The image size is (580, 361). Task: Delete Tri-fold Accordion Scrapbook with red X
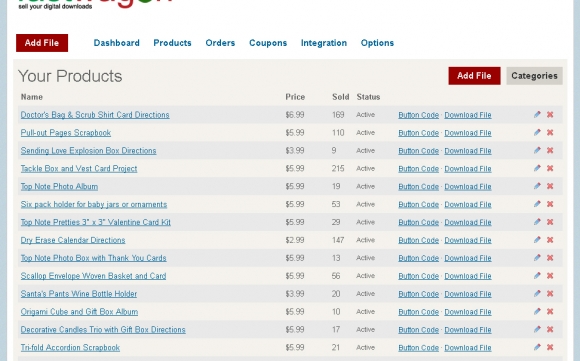coord(550,347)
